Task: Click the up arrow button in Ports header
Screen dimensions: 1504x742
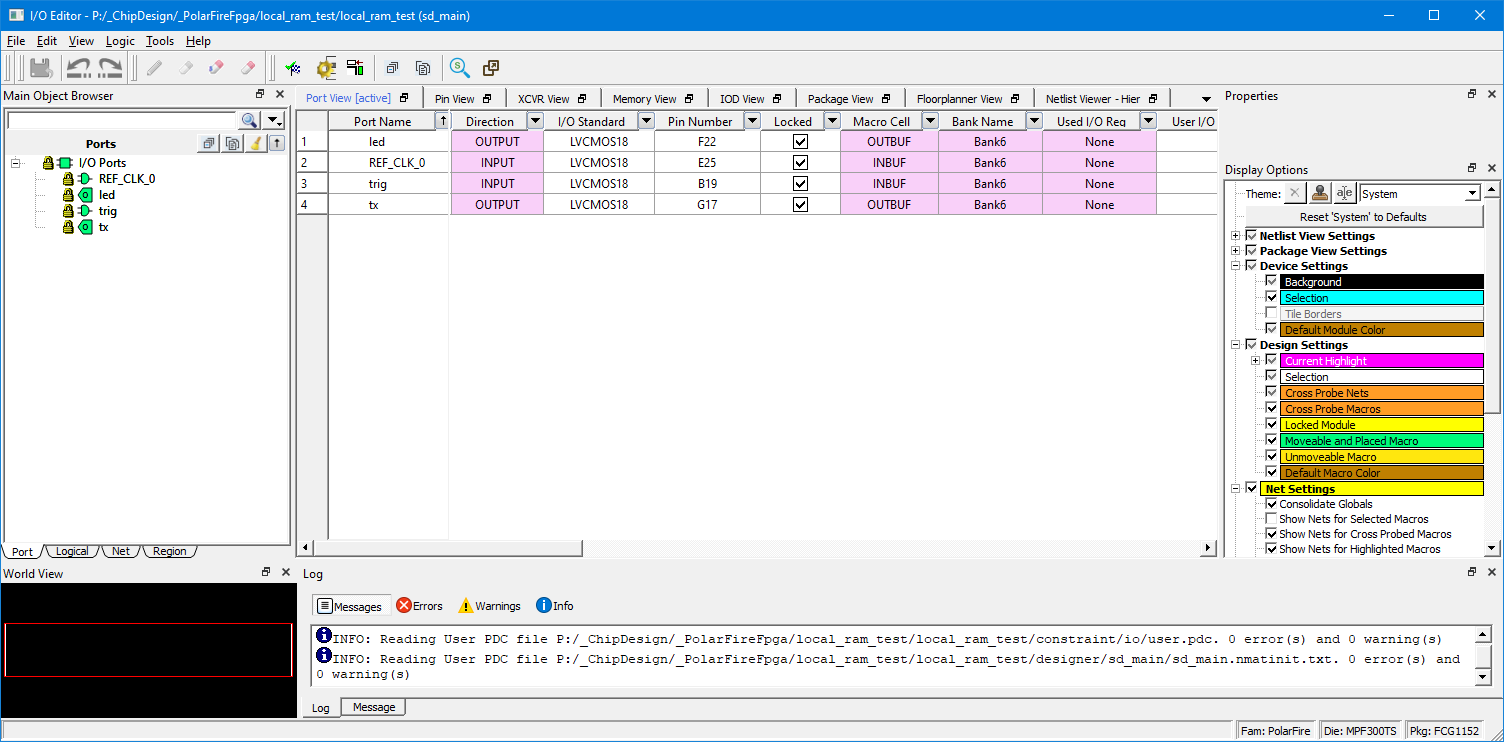Action: (x=277, y=143)
